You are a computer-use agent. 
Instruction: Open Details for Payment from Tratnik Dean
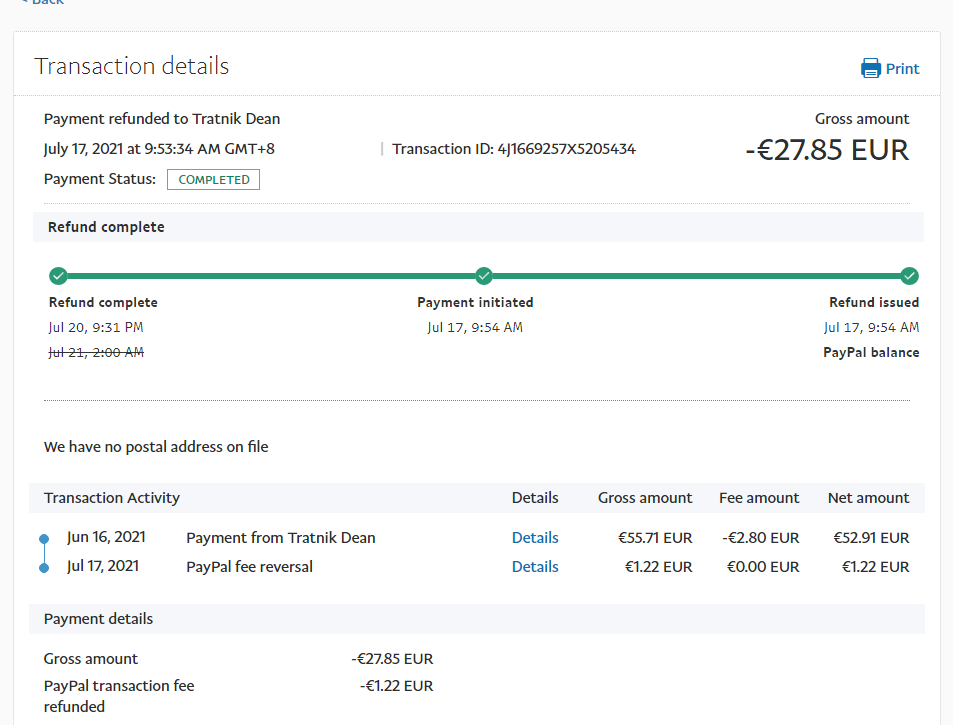[535, 538]
